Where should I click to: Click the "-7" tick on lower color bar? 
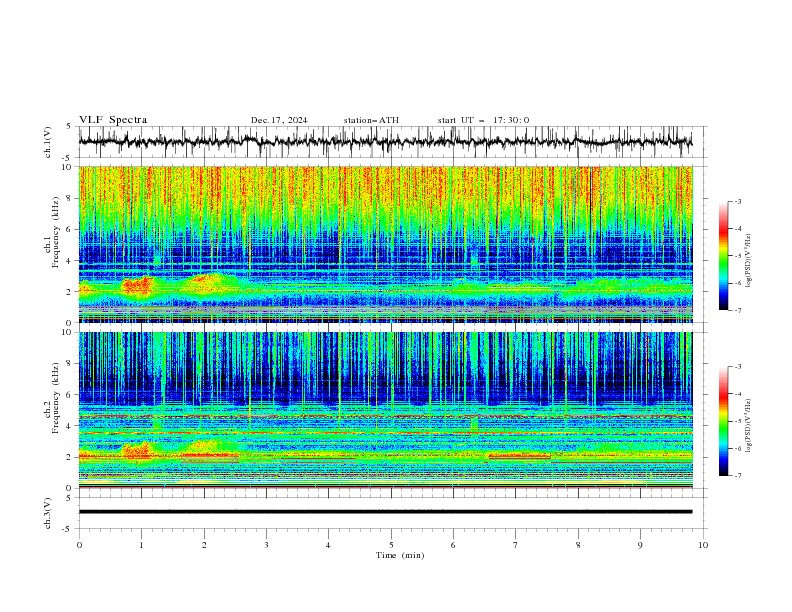(x=738, y=475)
